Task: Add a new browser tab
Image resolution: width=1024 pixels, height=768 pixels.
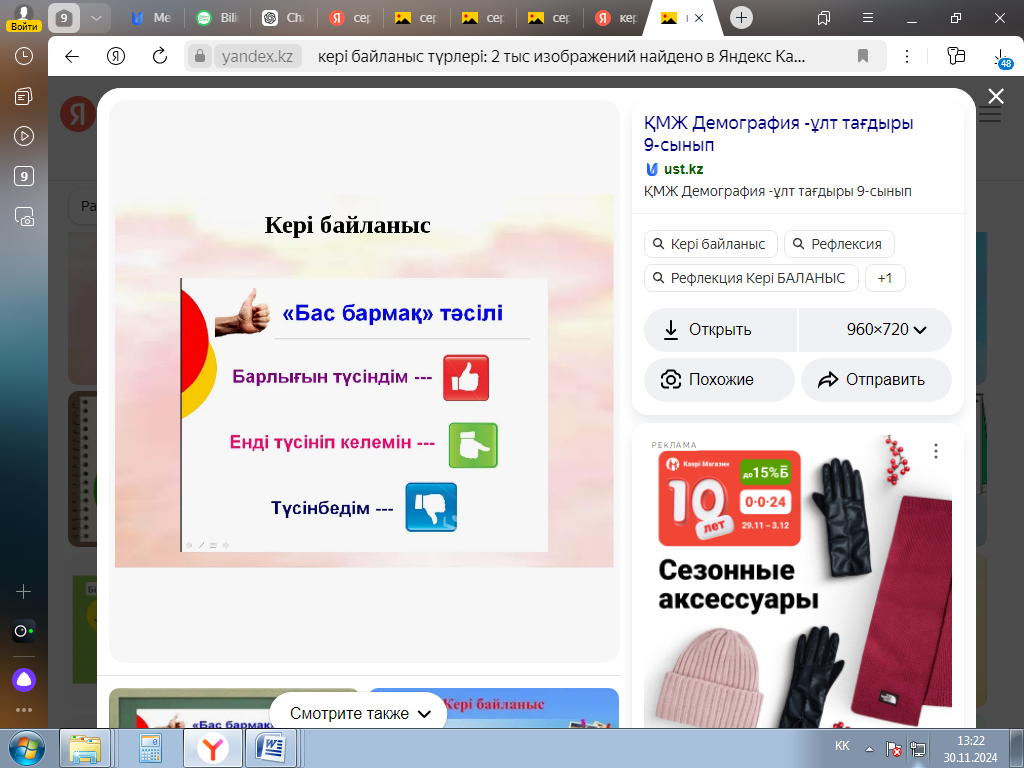Action: pos(741,18)
